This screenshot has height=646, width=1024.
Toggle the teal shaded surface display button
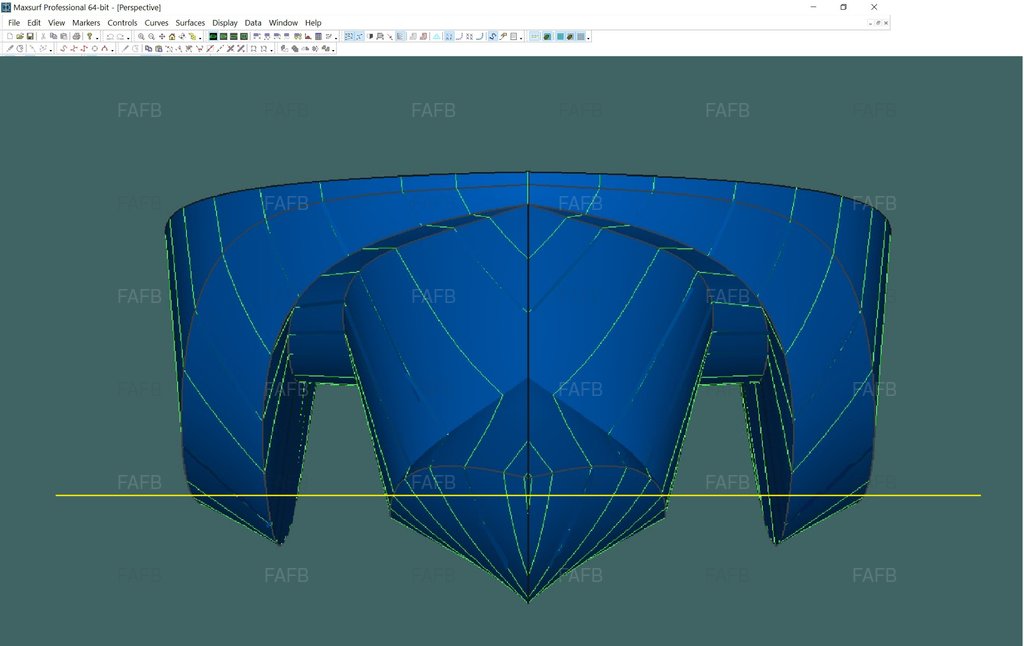pyautogui.click(x=559, y=36)
